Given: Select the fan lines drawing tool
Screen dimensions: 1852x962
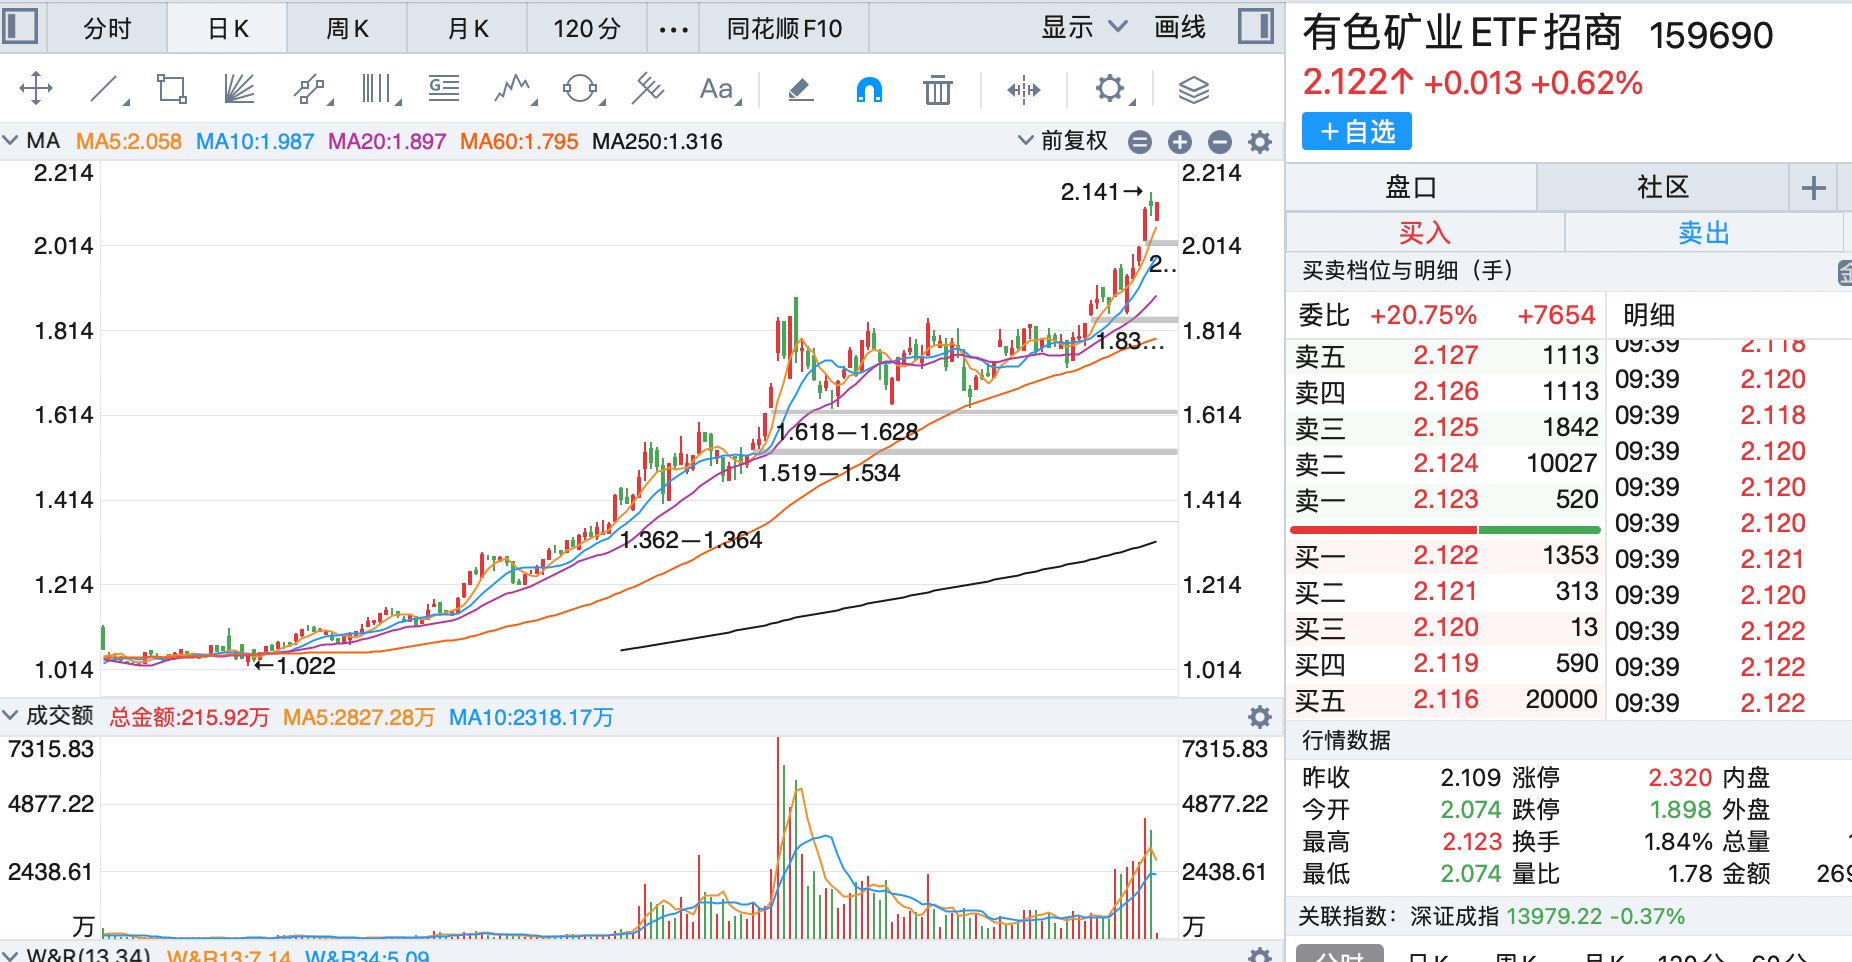Looking at the screenshot, I should 239,89.
